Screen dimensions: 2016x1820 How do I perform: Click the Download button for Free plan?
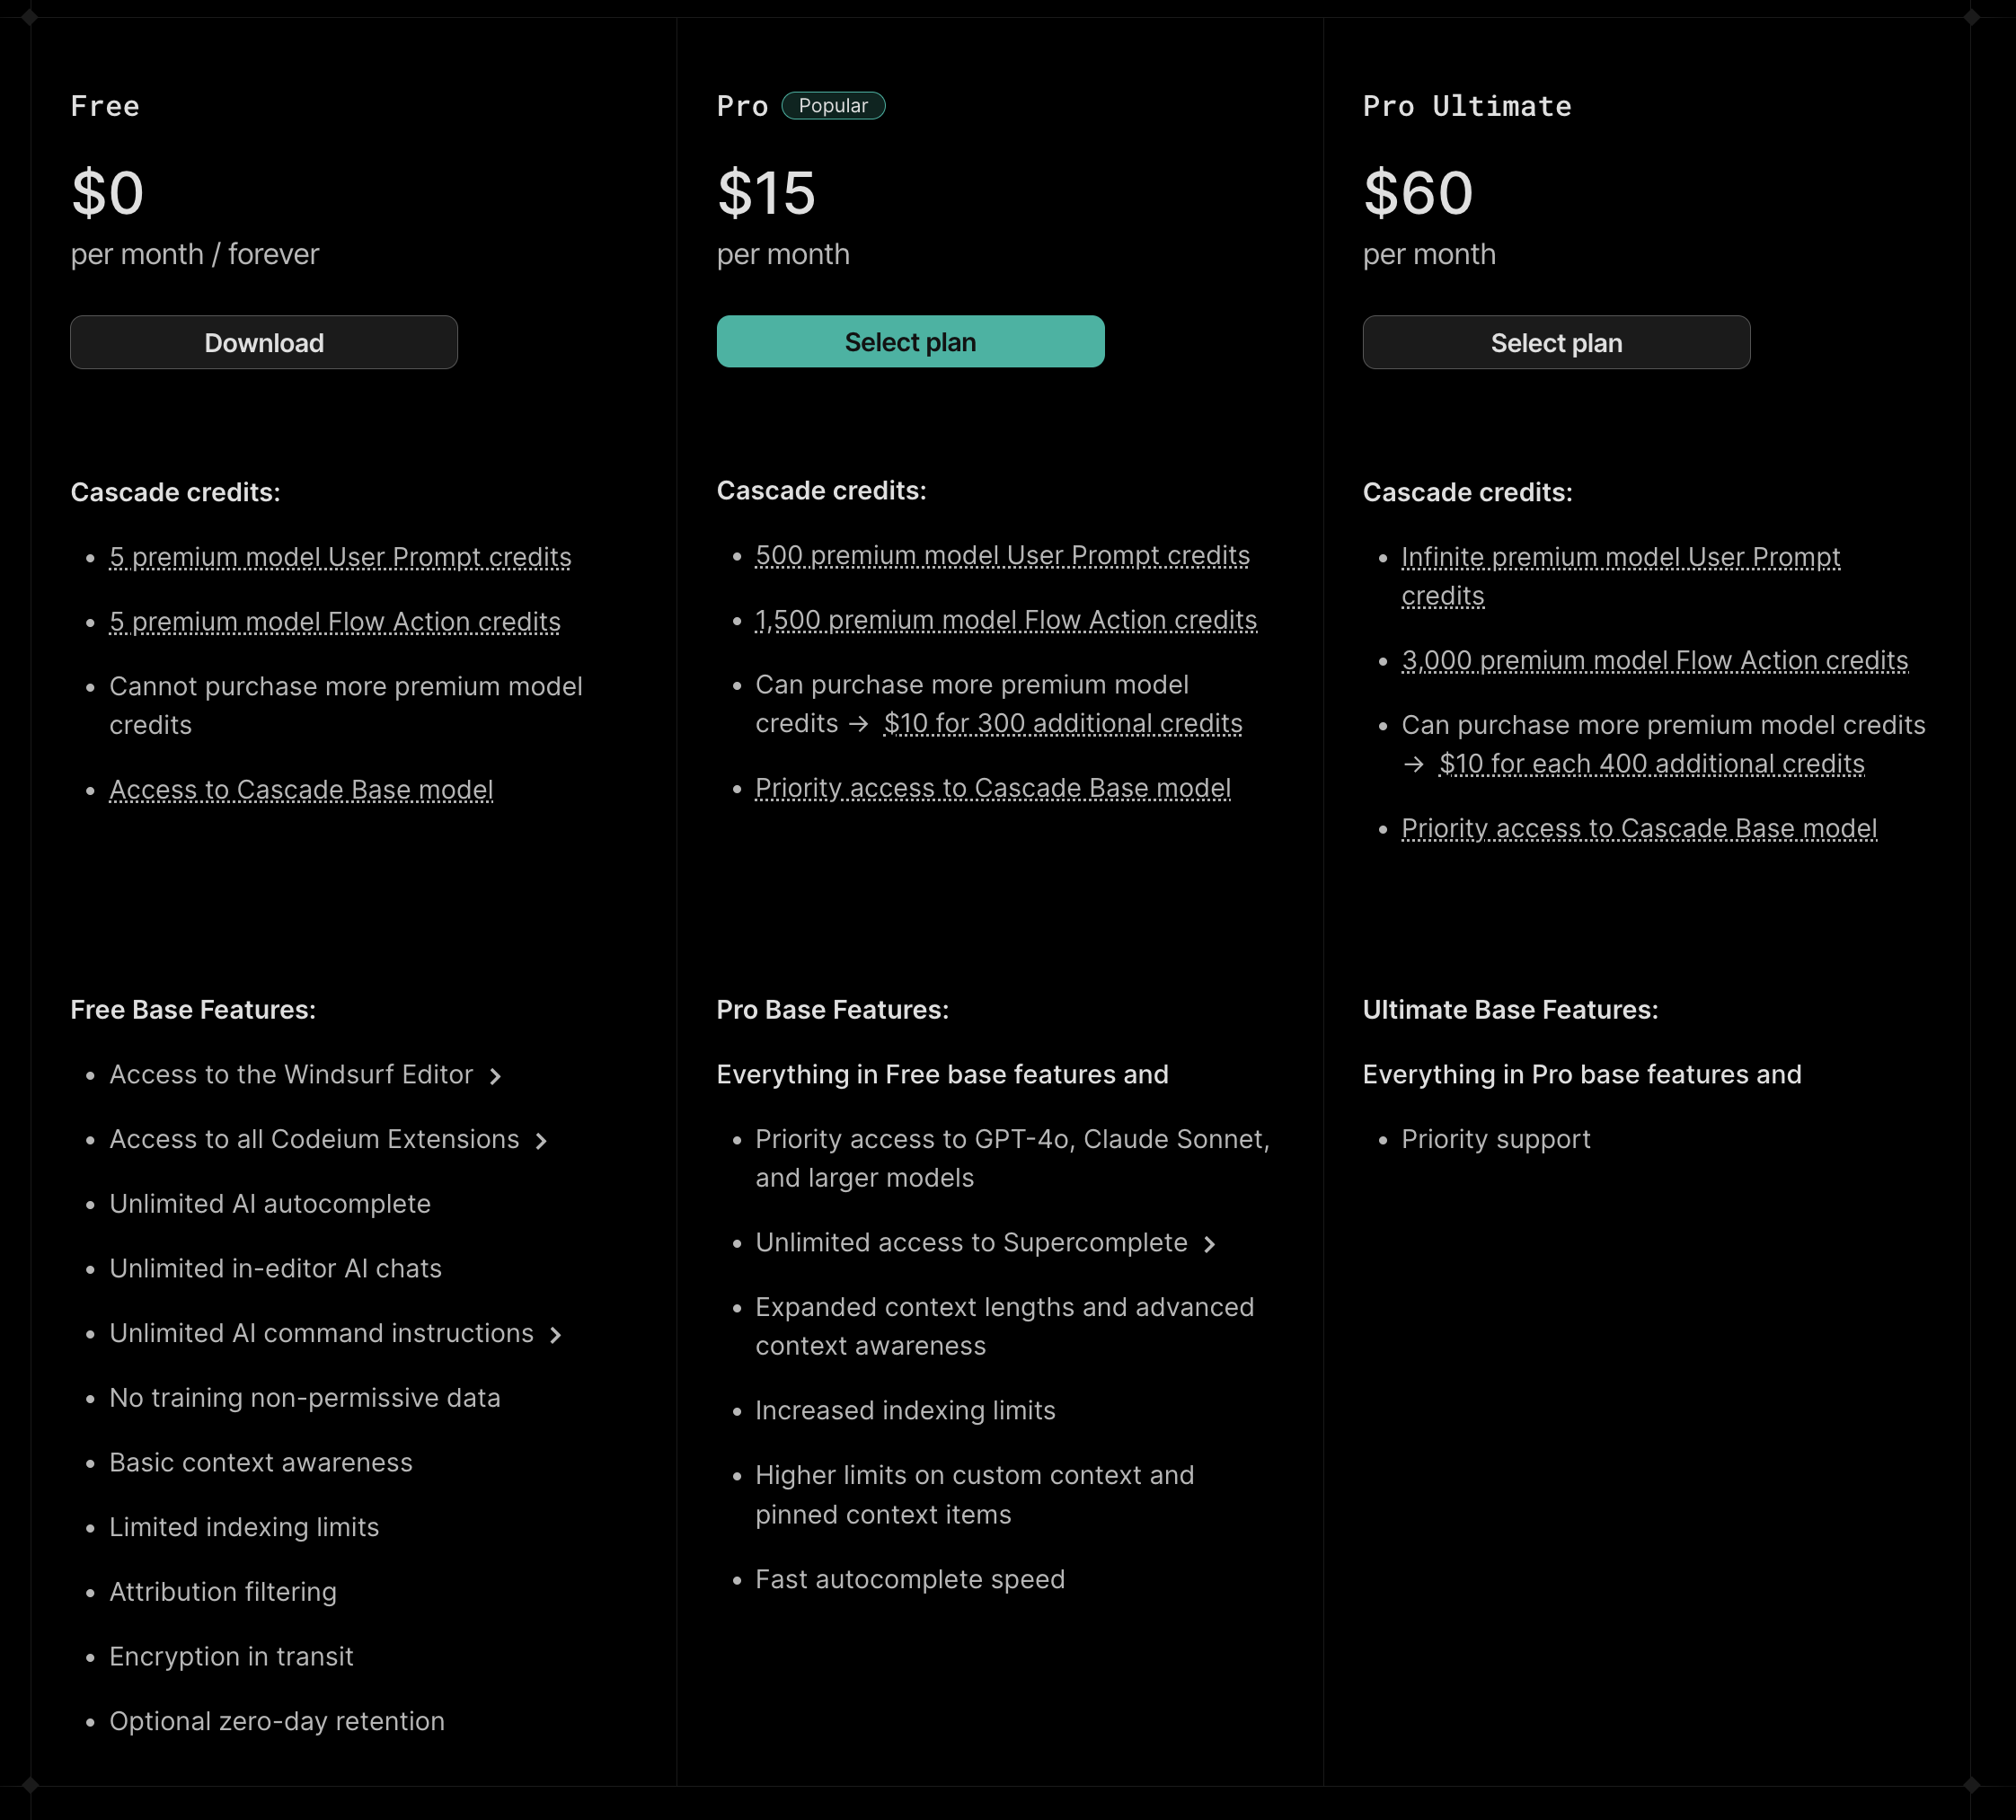(x=264, y=343)
